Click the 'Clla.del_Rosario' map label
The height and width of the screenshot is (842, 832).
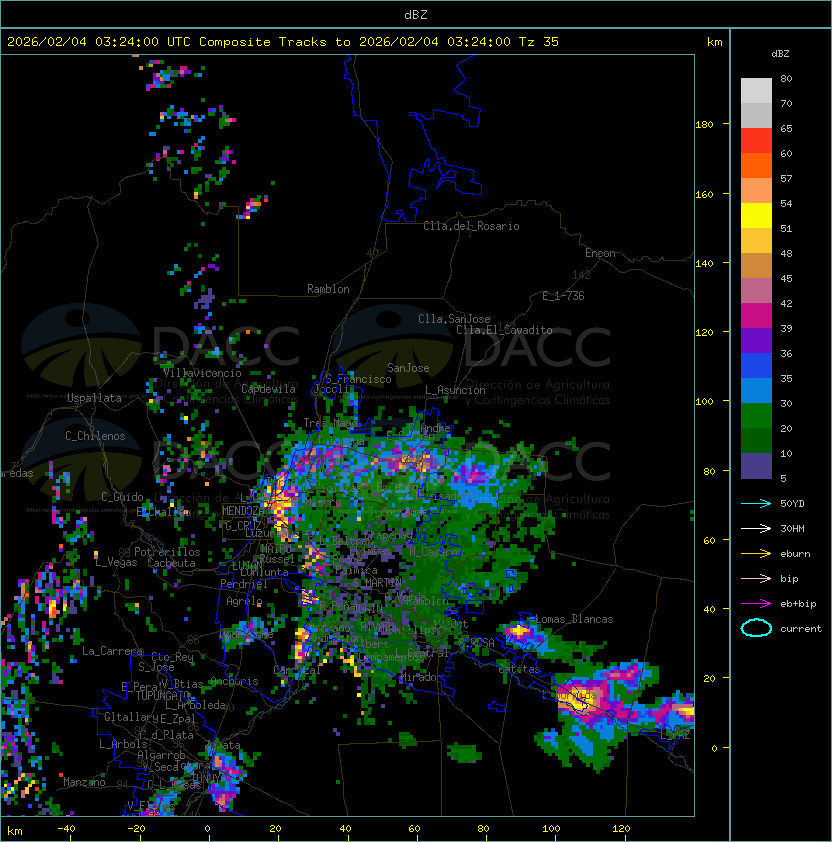click(x=471, y=226)
